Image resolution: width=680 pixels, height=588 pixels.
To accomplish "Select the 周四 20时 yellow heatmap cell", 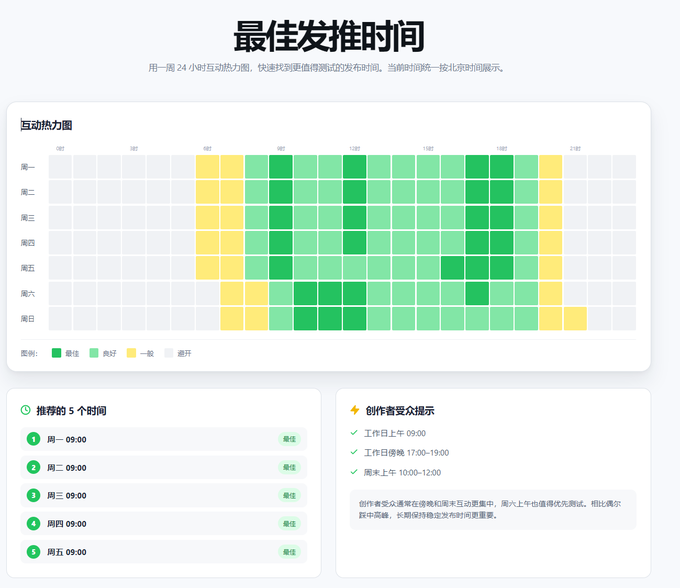I will point(551,243).
